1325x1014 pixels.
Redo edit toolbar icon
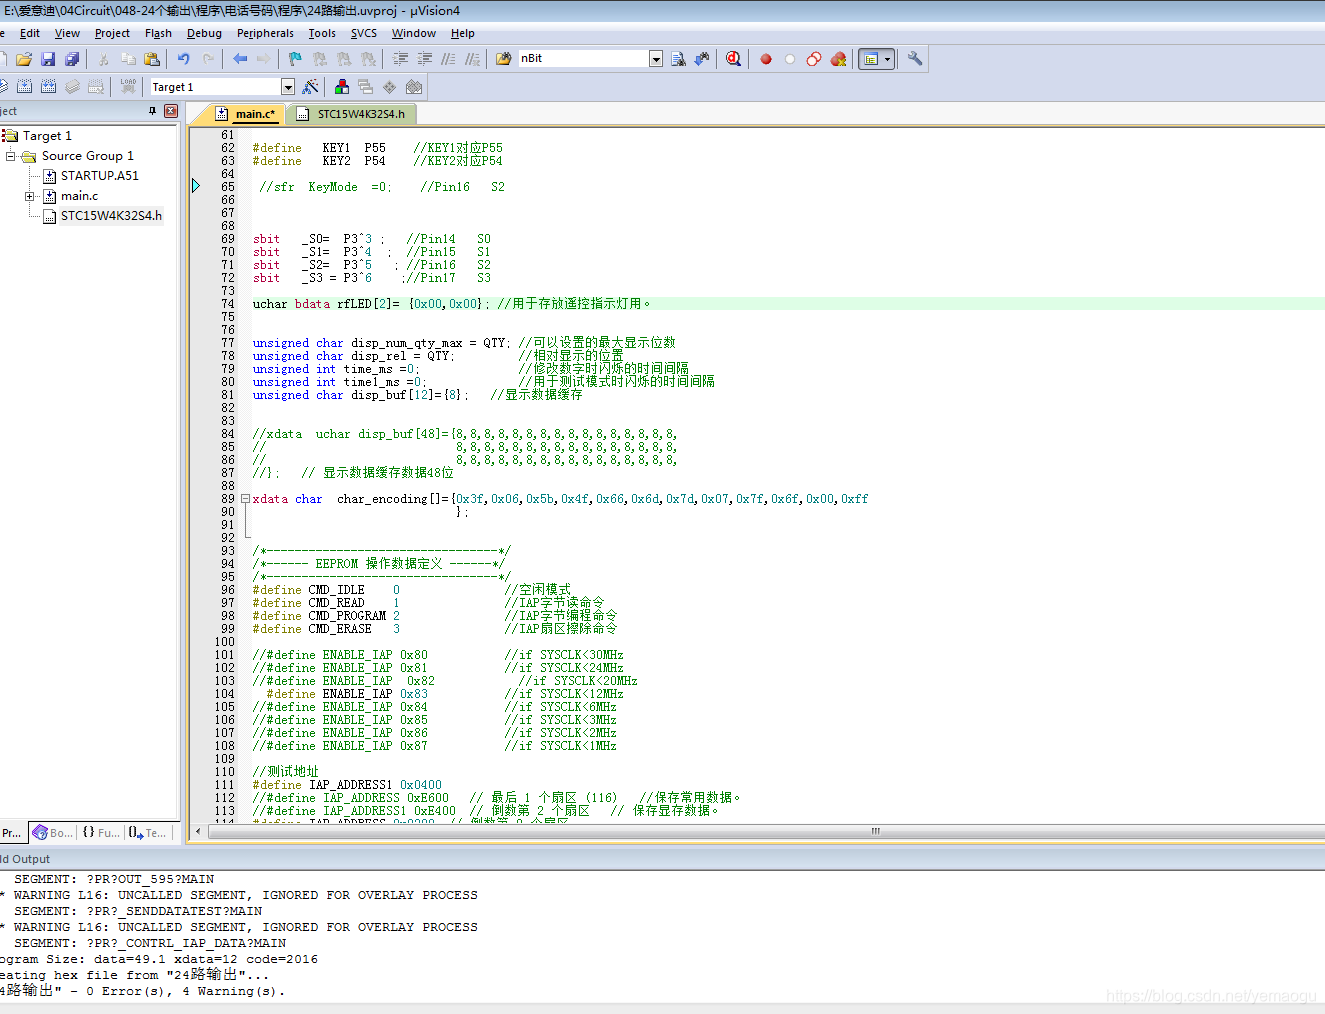pos(208,59)
